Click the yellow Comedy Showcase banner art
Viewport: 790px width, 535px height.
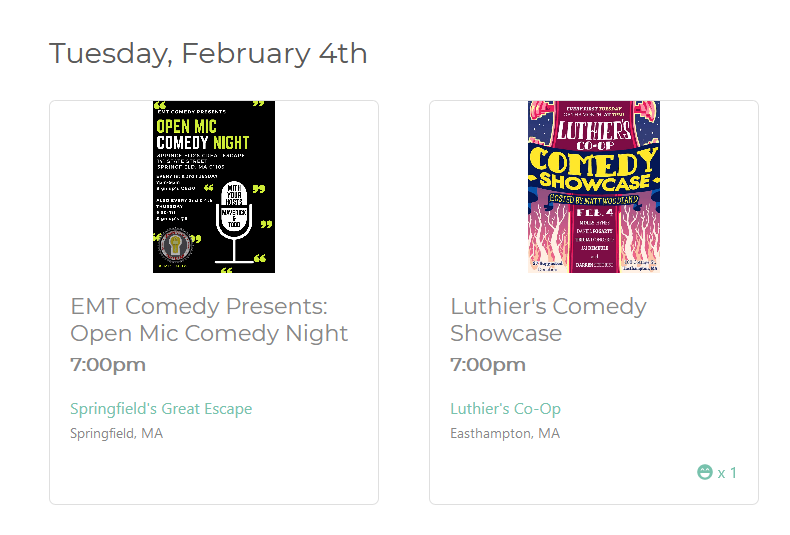tap(594, 170)
